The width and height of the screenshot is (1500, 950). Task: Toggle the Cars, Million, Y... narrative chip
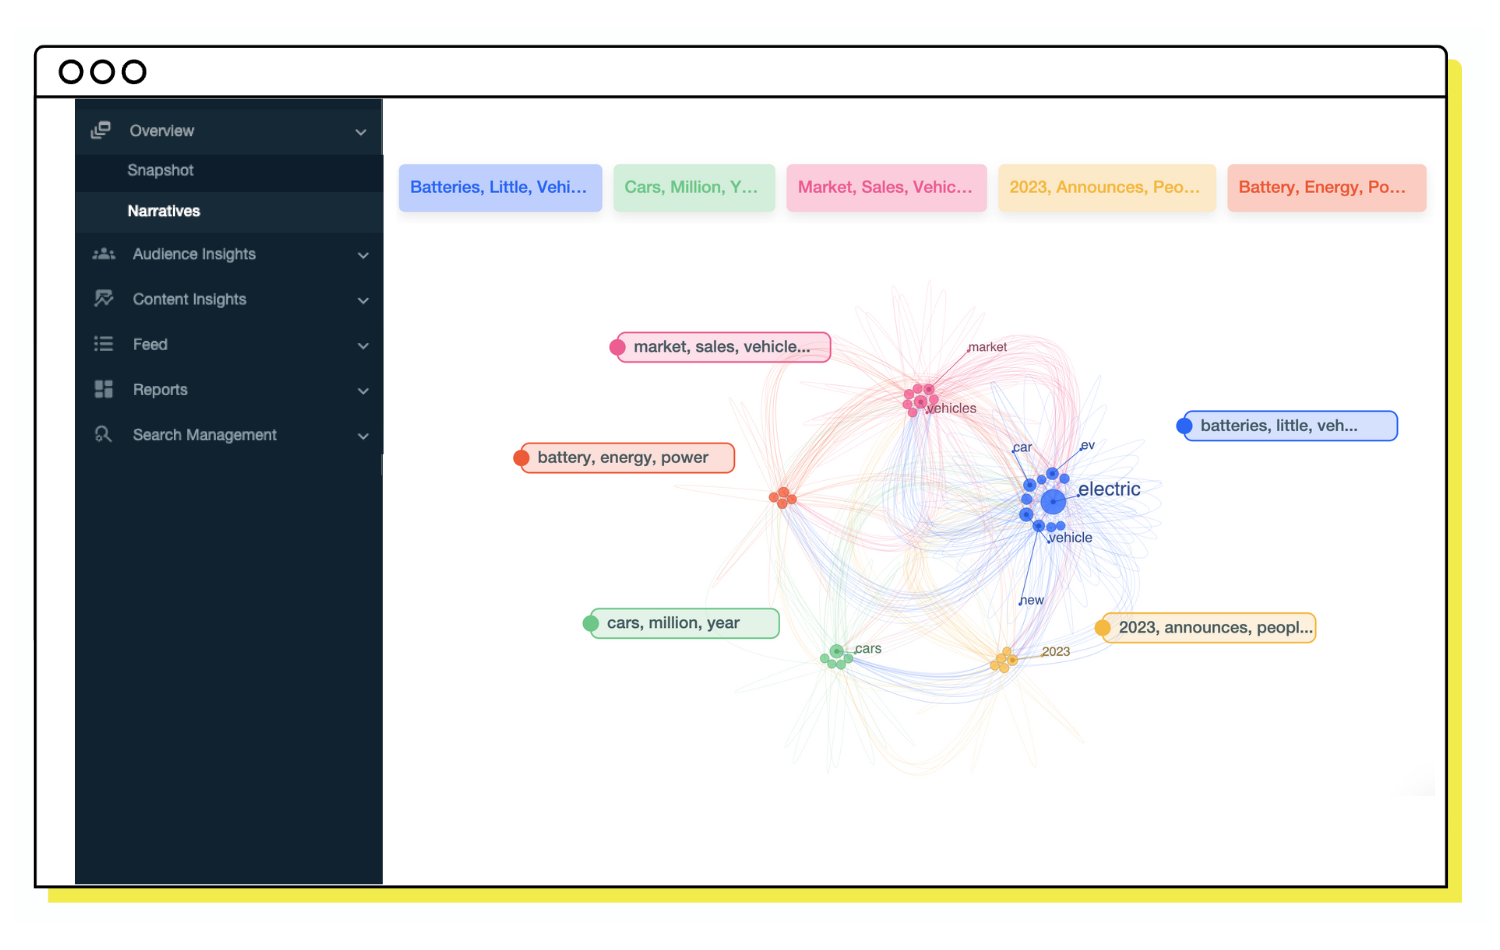(x=693, y=188)
